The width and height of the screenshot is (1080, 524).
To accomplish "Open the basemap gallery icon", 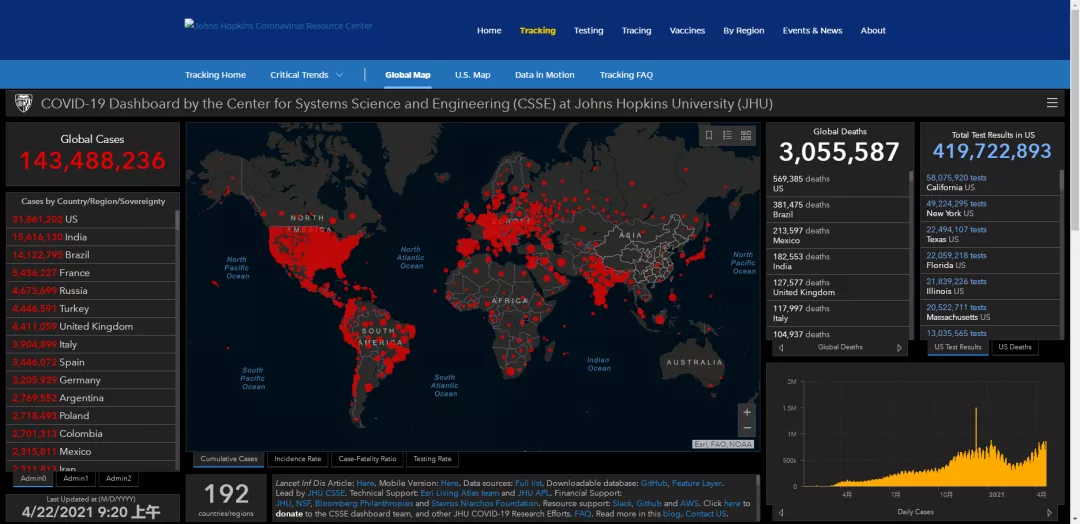I will tap(746, 136).
